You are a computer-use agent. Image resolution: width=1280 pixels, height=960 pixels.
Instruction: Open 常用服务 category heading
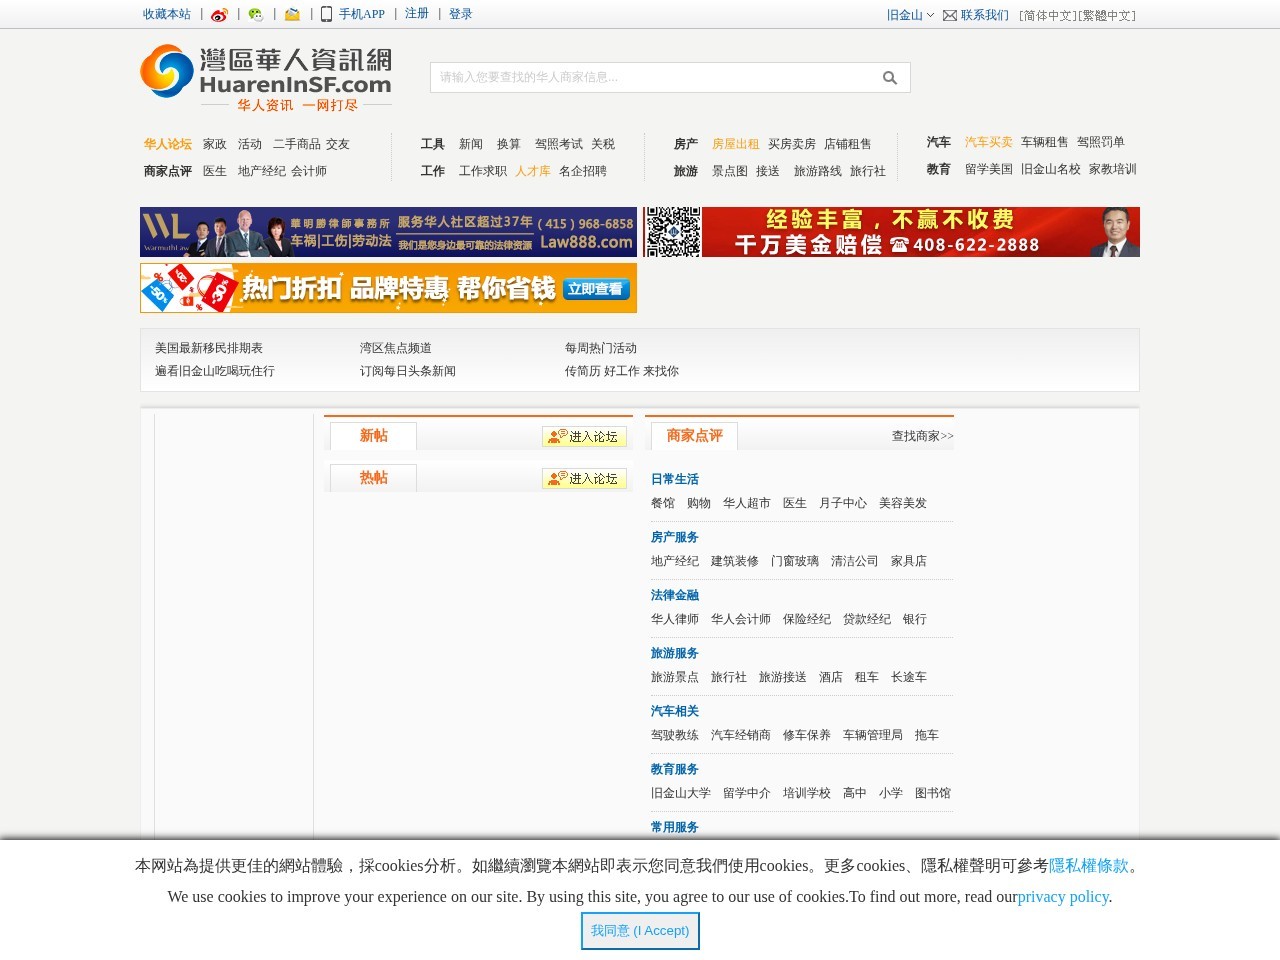pos(675,827)
